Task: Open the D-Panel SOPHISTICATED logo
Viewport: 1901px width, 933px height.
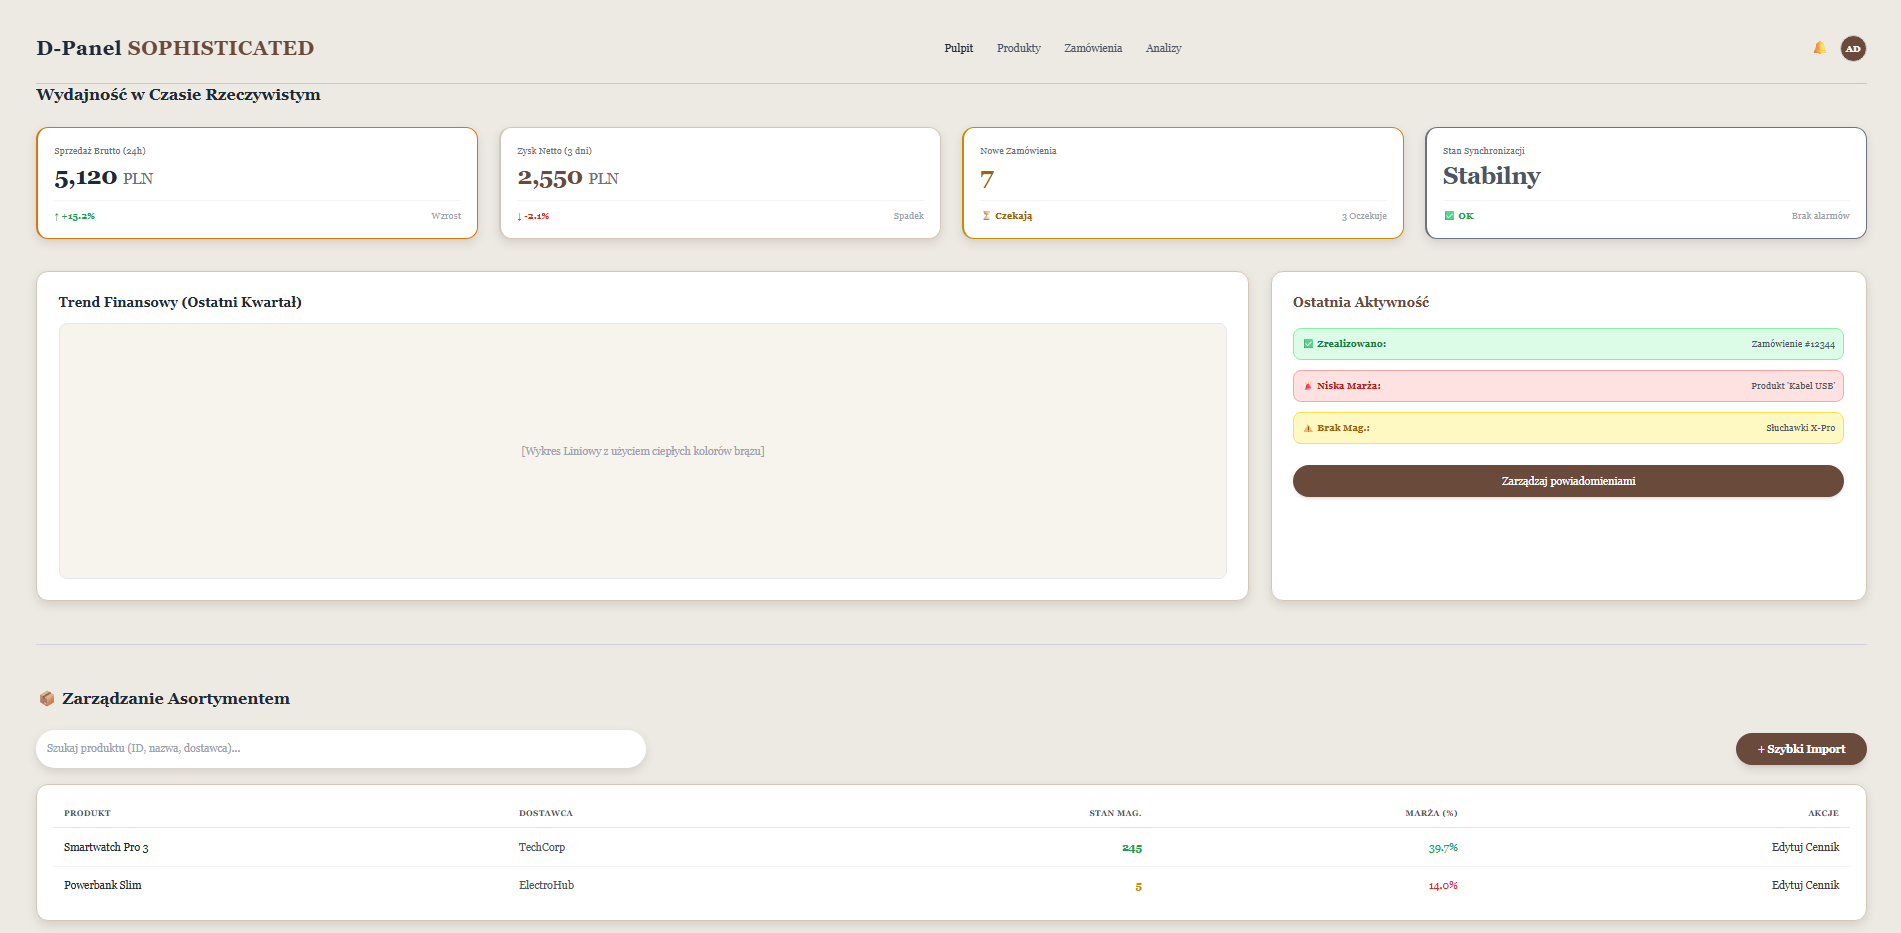Action: 175,48
